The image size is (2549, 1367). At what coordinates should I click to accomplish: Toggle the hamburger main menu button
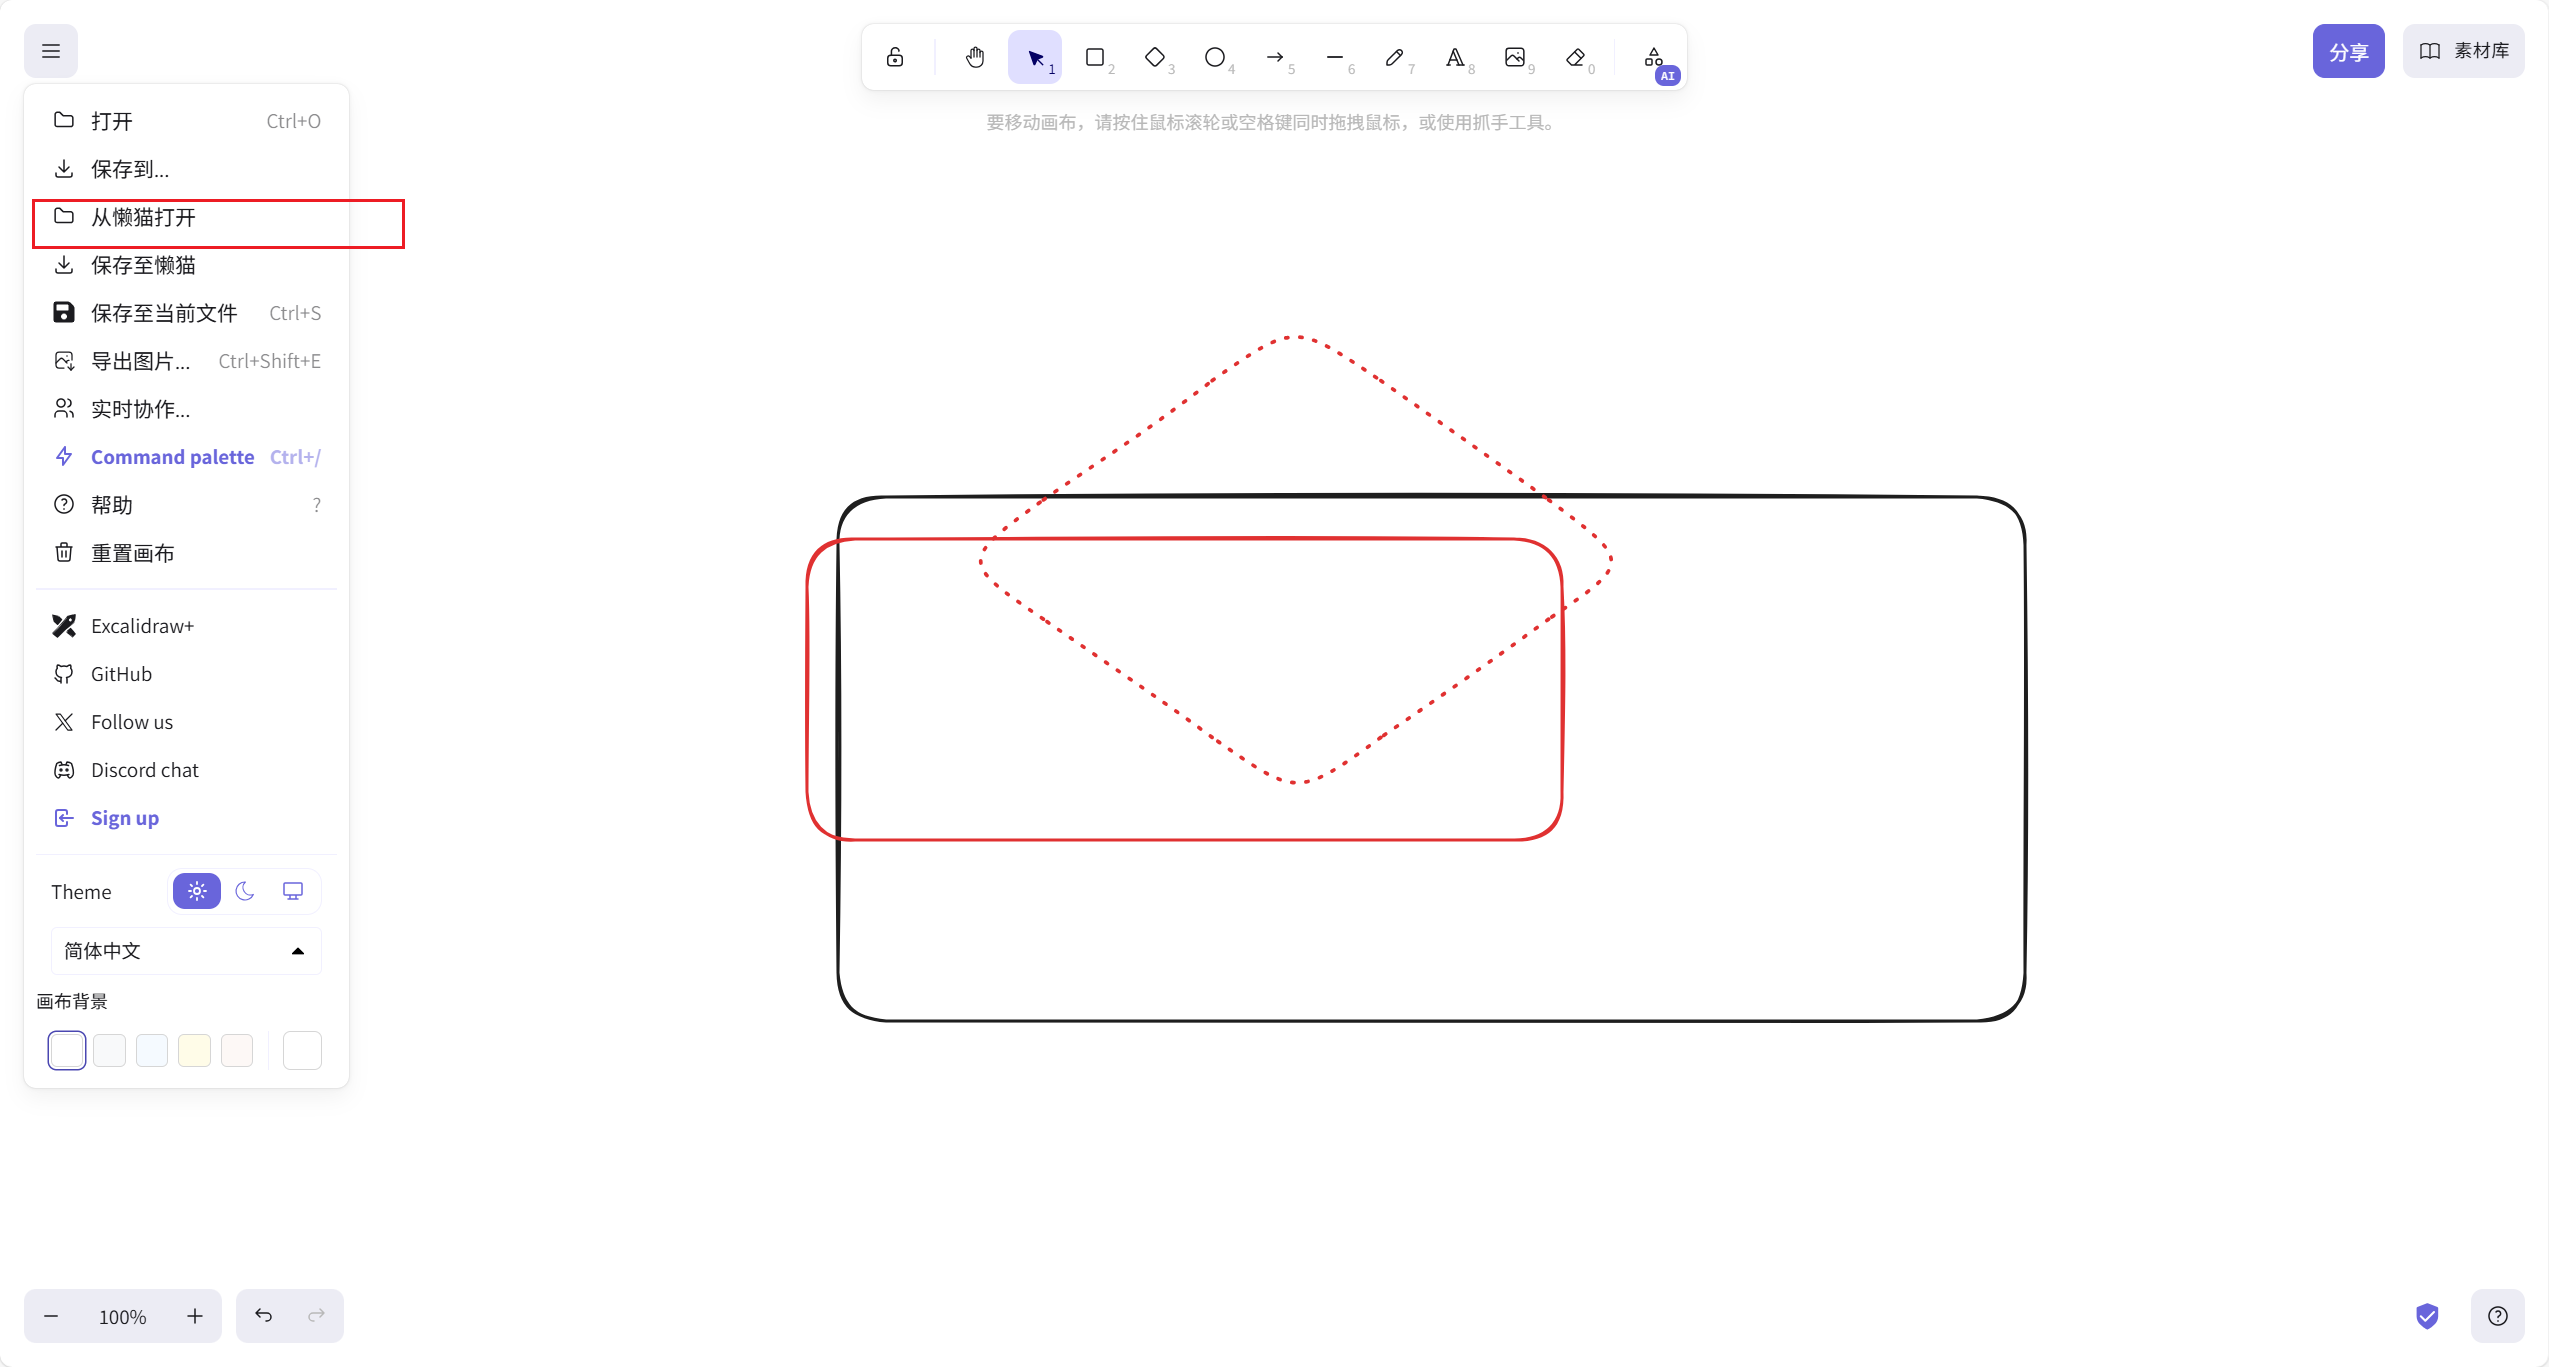coord(51,51)
